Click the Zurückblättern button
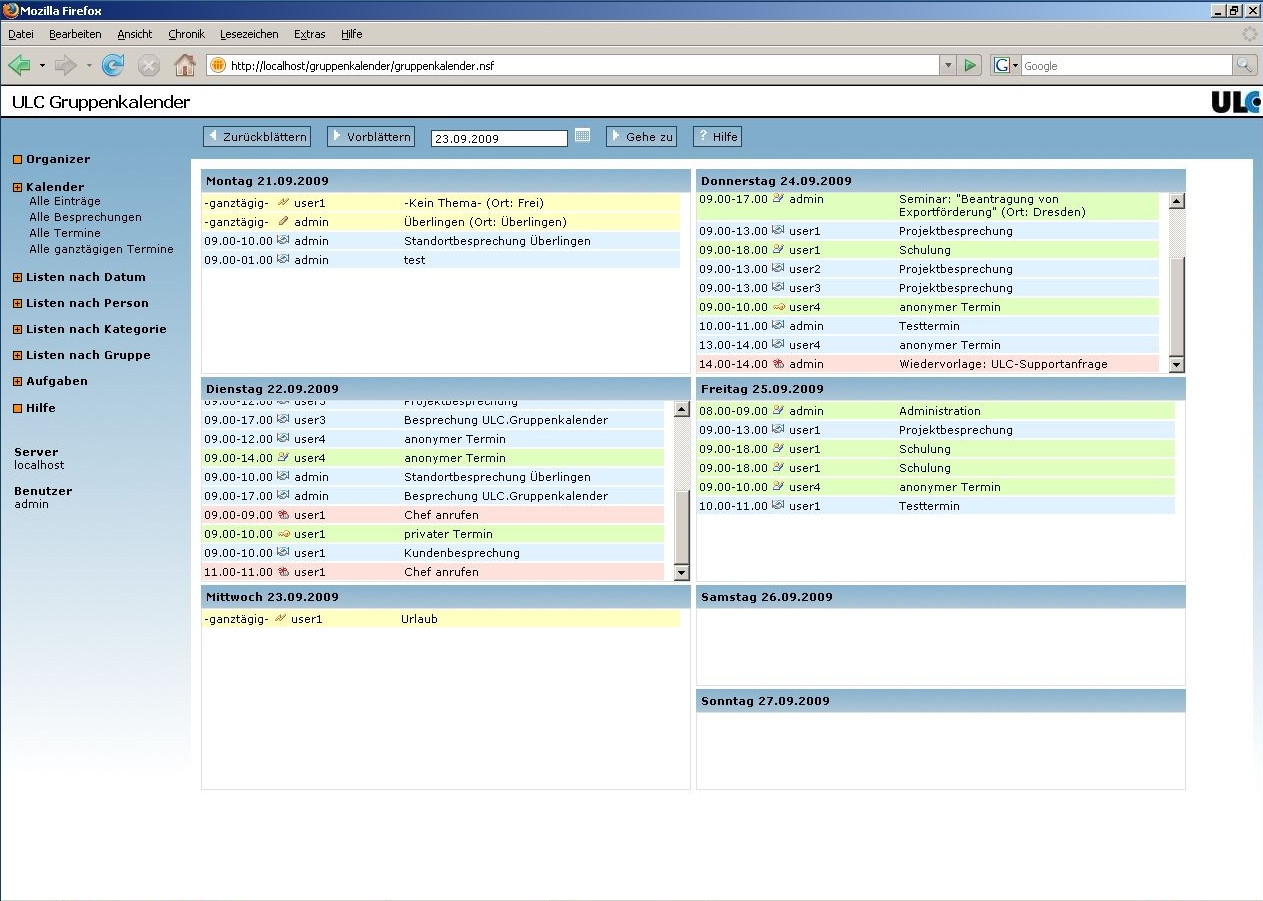Viewport: 1263px width, 901px height. pos(257,137)
